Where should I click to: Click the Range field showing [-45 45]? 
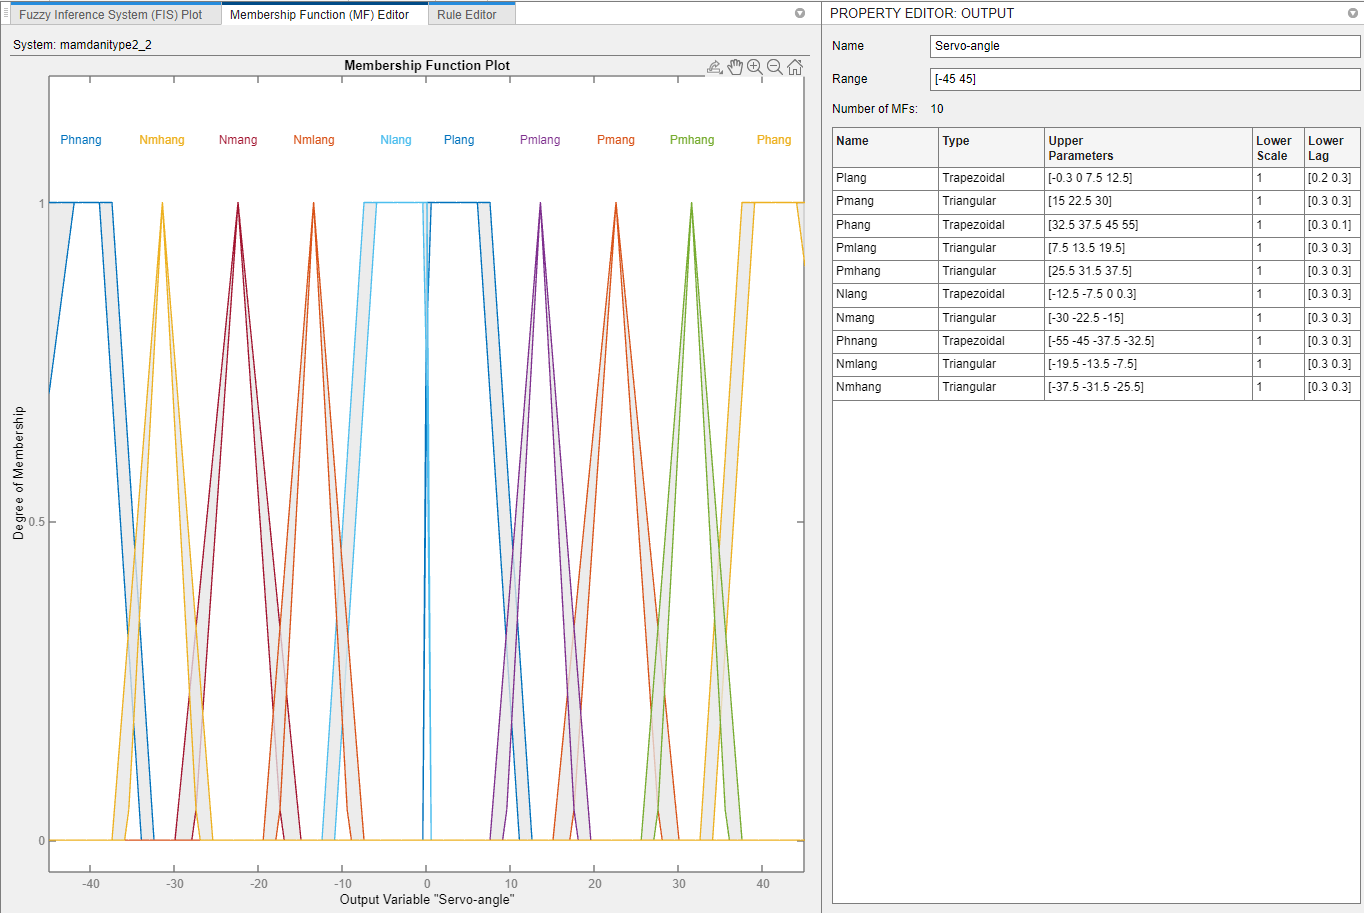1144,79
